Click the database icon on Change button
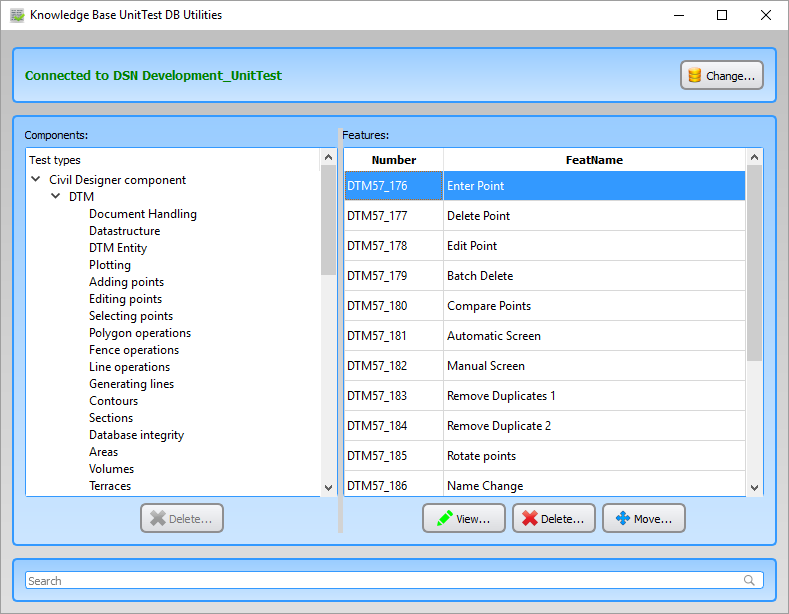This screenshot has width=789, height=614. coord(694,75)
